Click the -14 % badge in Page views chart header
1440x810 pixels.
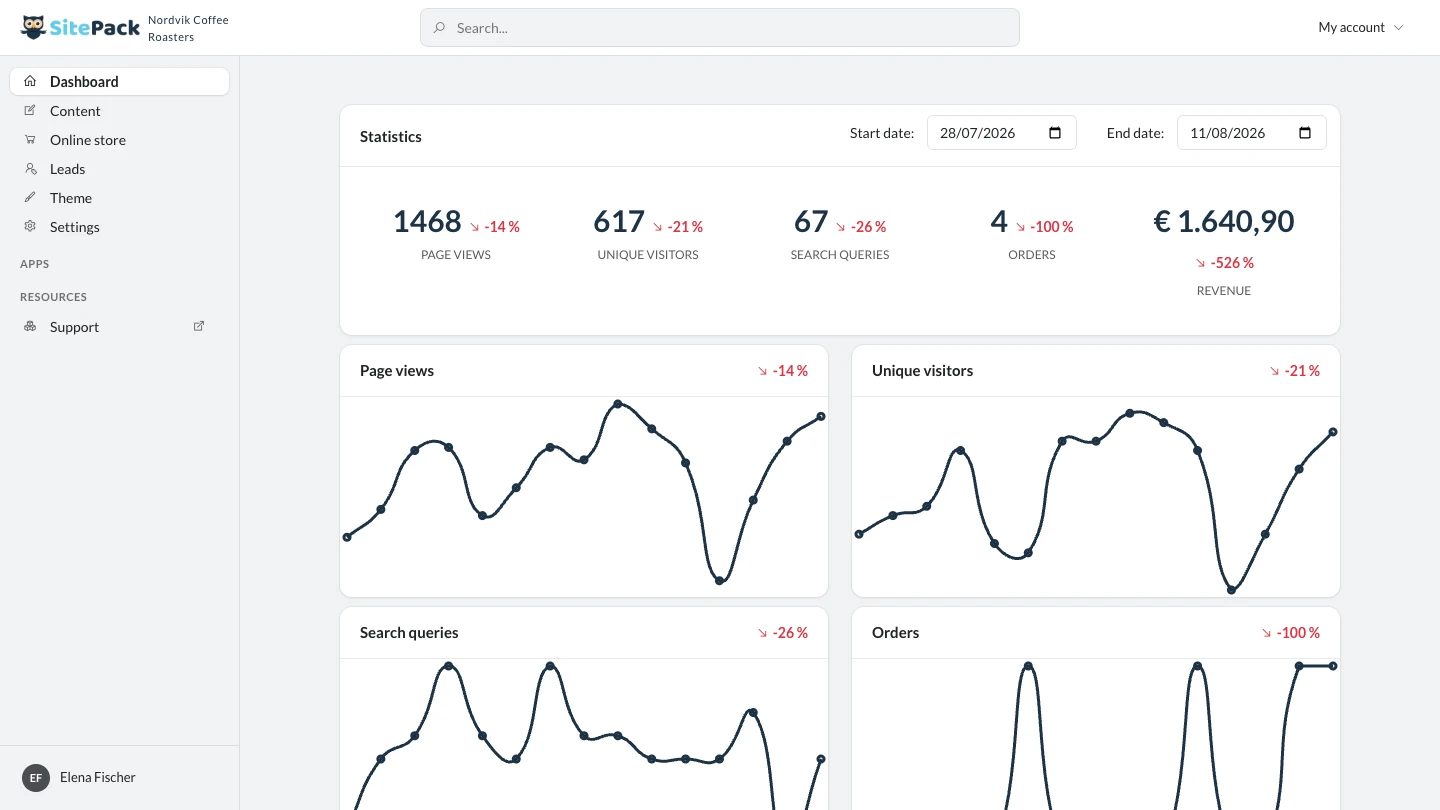(782, 371)
